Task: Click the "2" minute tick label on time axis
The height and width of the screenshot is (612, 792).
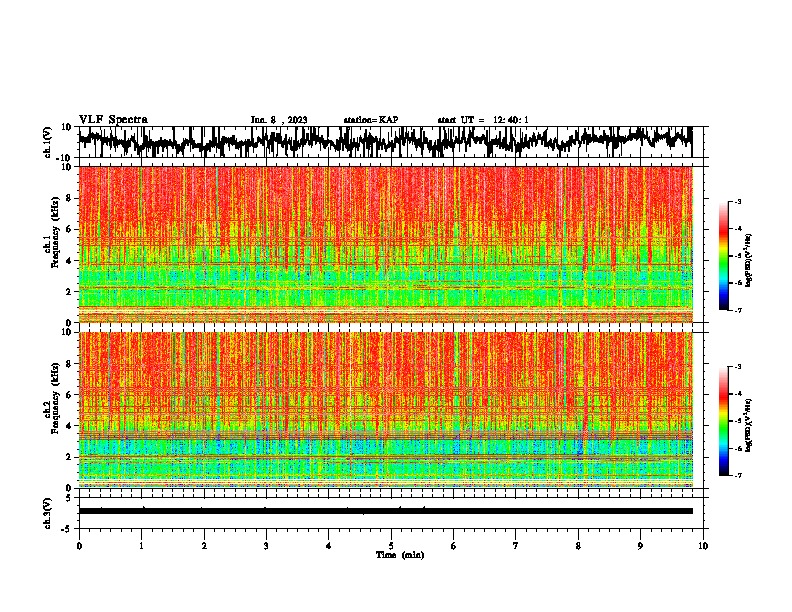Action: pos(204,546)
